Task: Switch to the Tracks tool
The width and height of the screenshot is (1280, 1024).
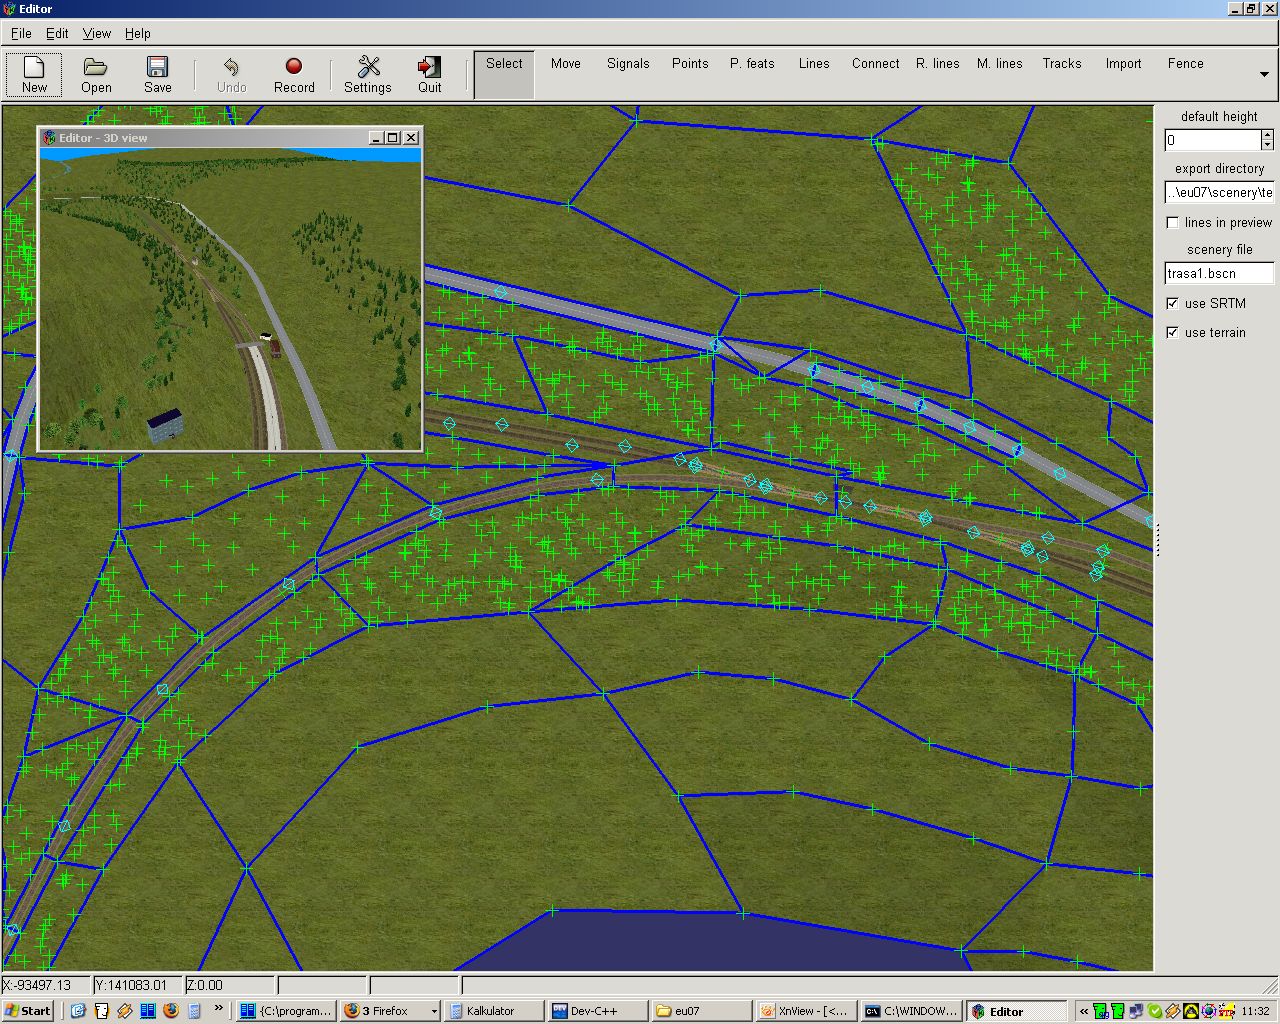Action: [1061, 64]
